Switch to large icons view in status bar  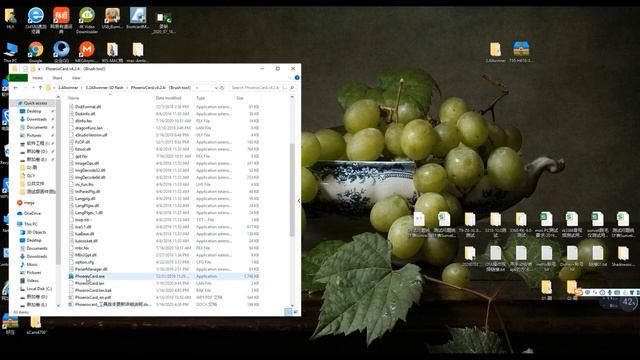[296, 312]
